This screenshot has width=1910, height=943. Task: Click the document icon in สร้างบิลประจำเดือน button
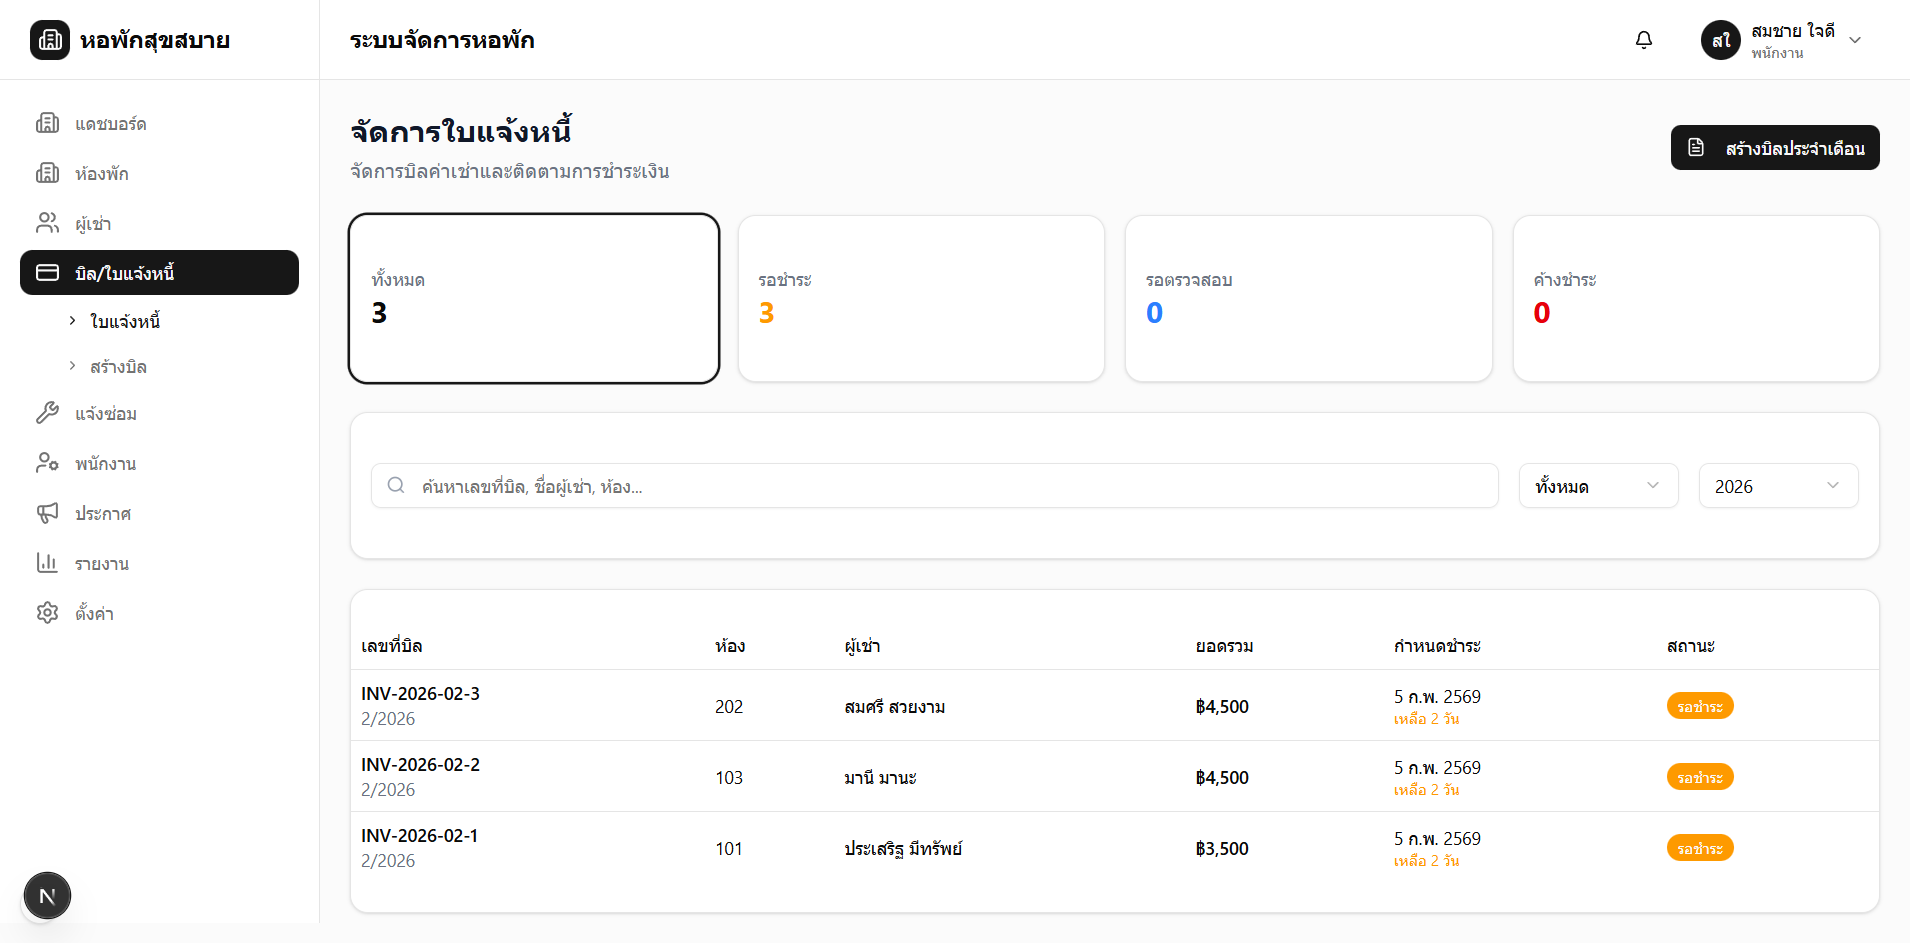1696,147
